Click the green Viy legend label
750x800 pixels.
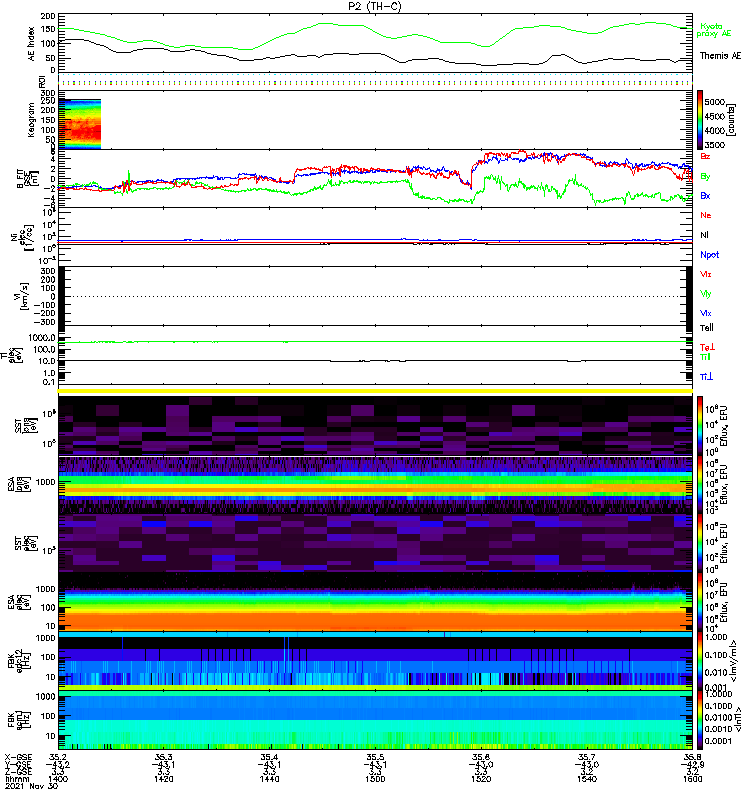[x=706, y=294]
